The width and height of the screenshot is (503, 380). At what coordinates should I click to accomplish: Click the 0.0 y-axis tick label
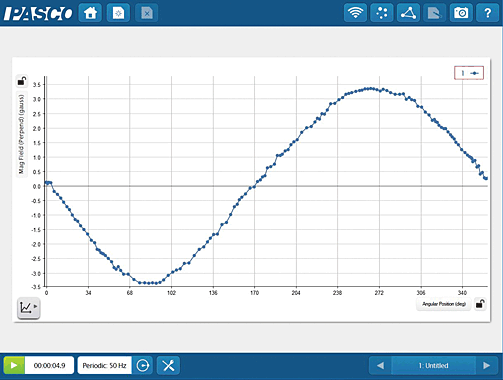click(x=37, y=186)
